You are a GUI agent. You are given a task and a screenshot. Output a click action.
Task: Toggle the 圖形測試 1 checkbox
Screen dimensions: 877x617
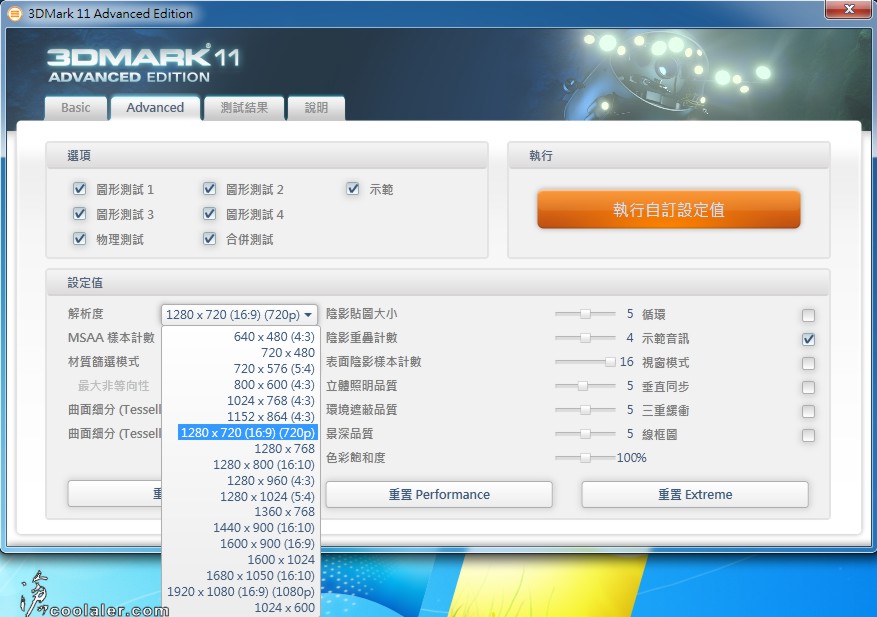(x=79, y=189)
